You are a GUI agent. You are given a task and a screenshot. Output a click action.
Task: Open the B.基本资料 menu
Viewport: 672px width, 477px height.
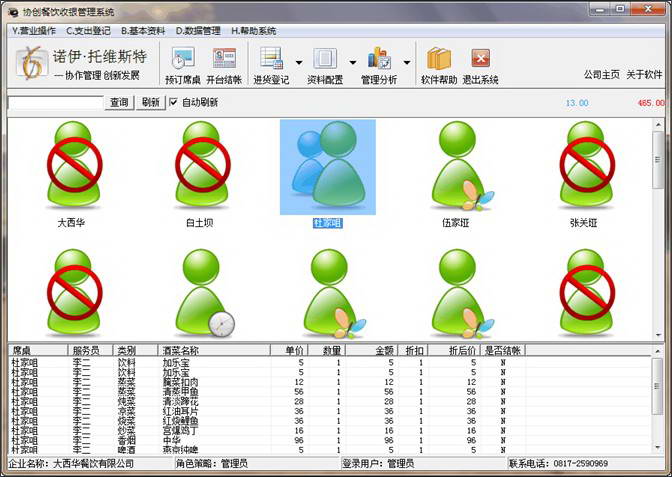click(143, 31)
